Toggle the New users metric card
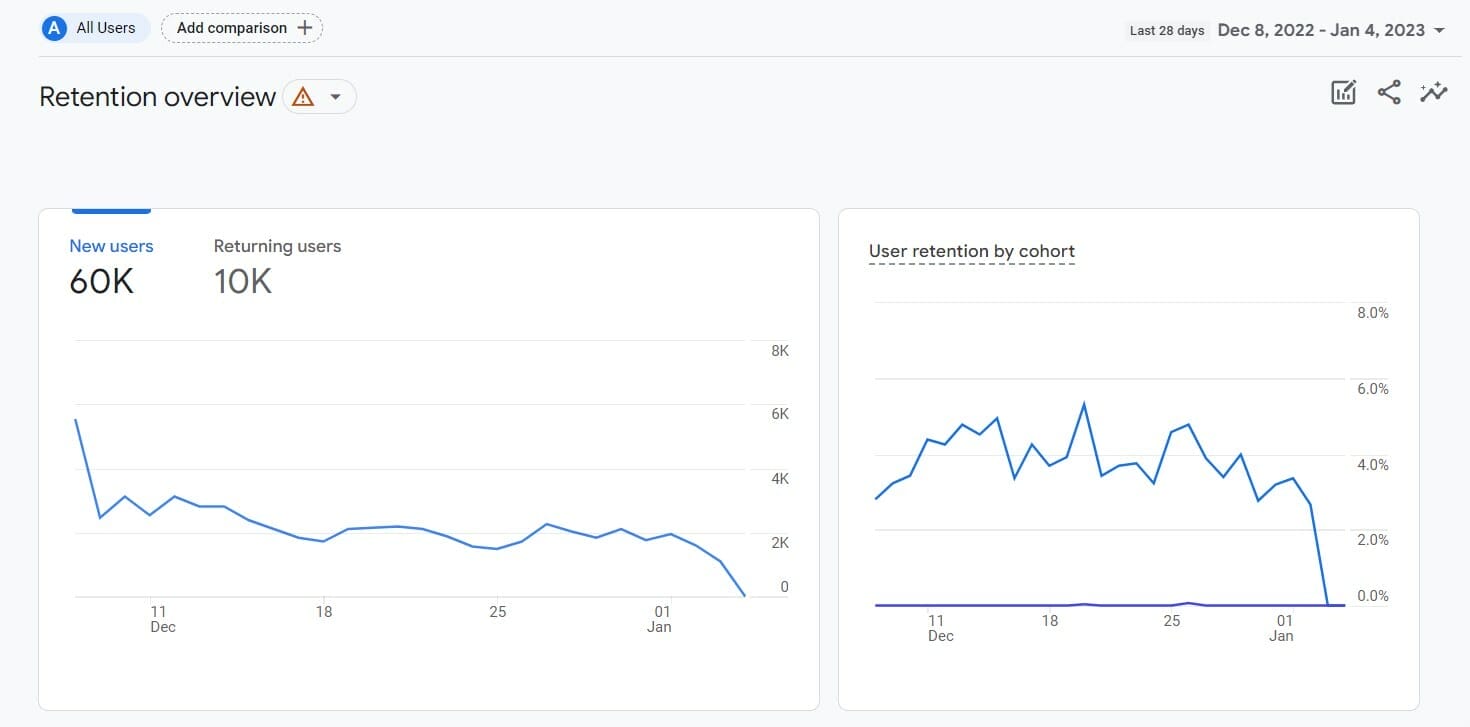 click(111, 265)
